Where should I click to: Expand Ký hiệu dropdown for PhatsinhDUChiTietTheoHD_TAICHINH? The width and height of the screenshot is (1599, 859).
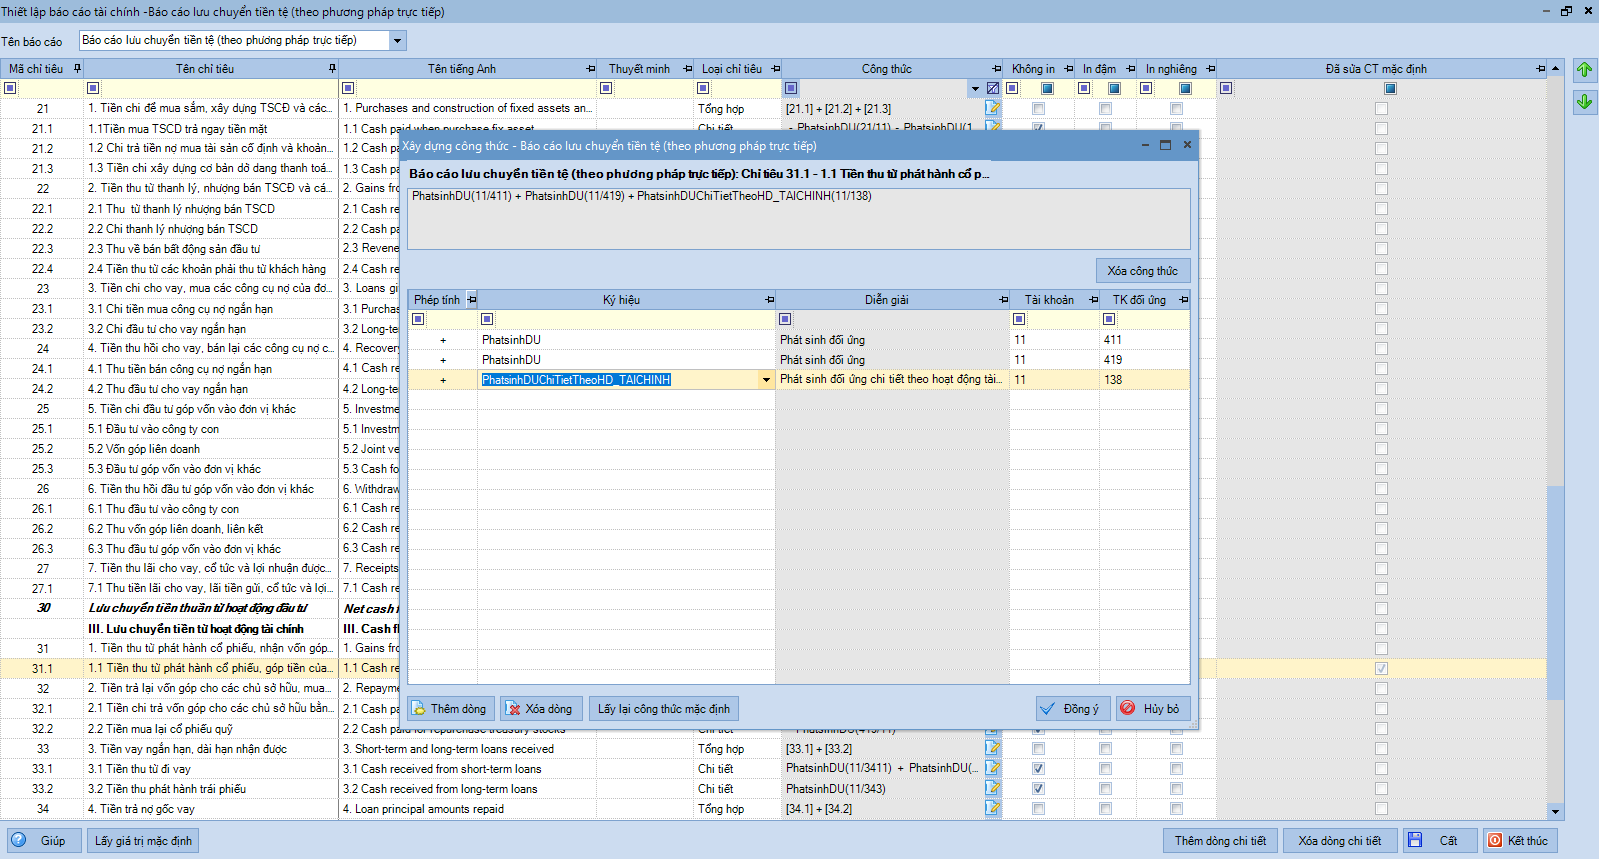coord(766,380)
